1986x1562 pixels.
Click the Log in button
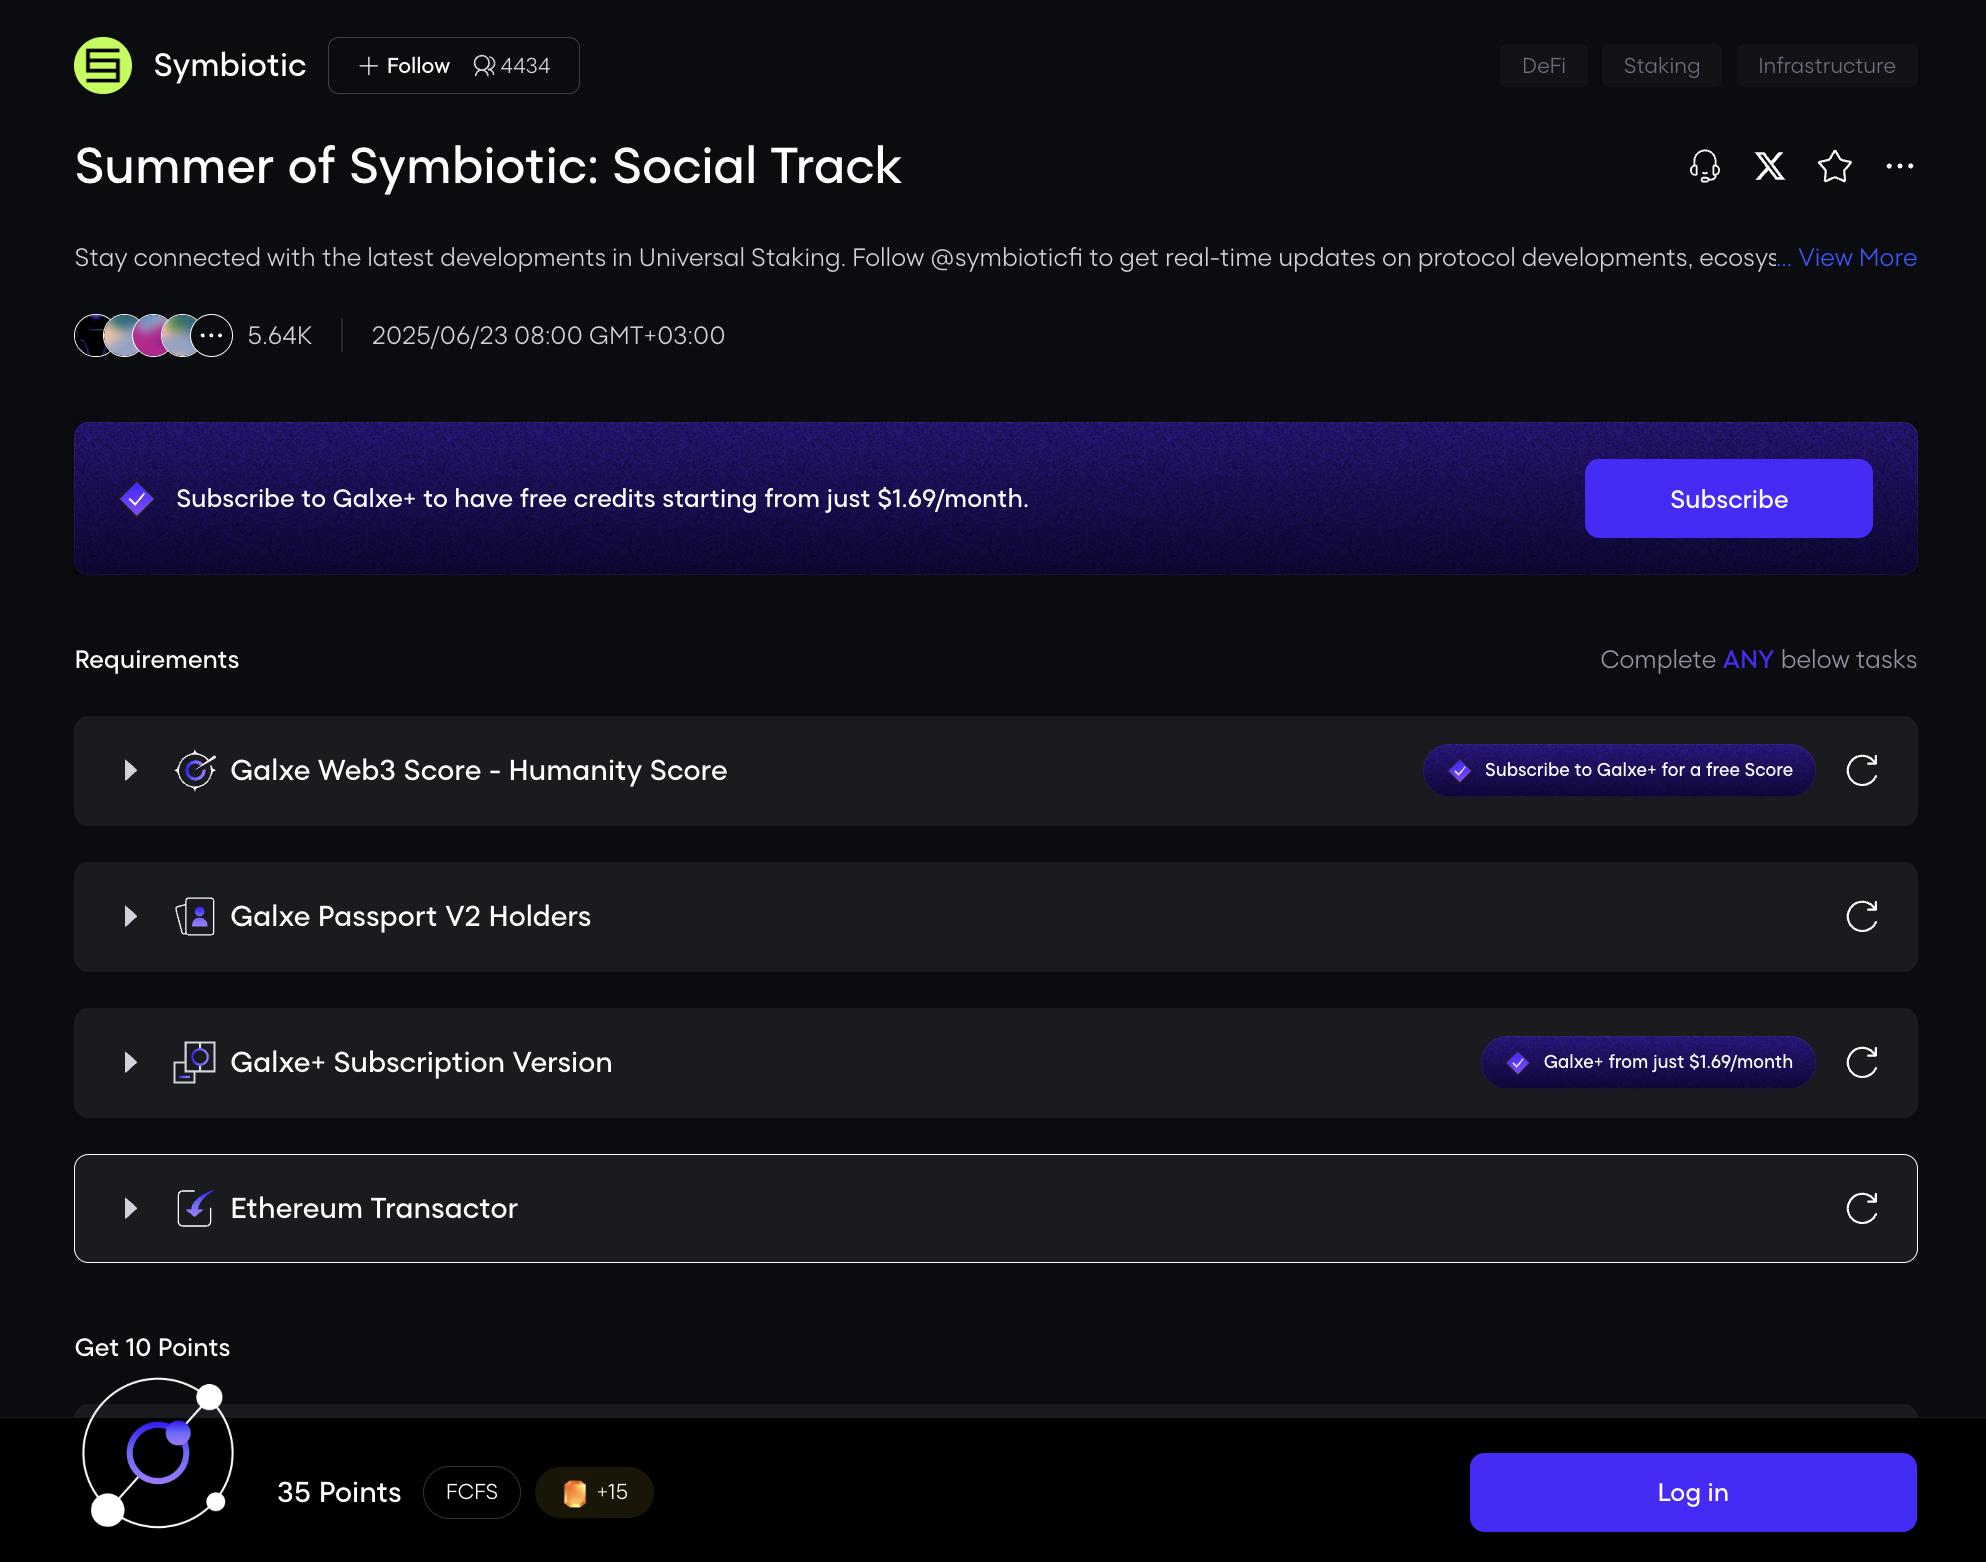pos(1692,1492)
